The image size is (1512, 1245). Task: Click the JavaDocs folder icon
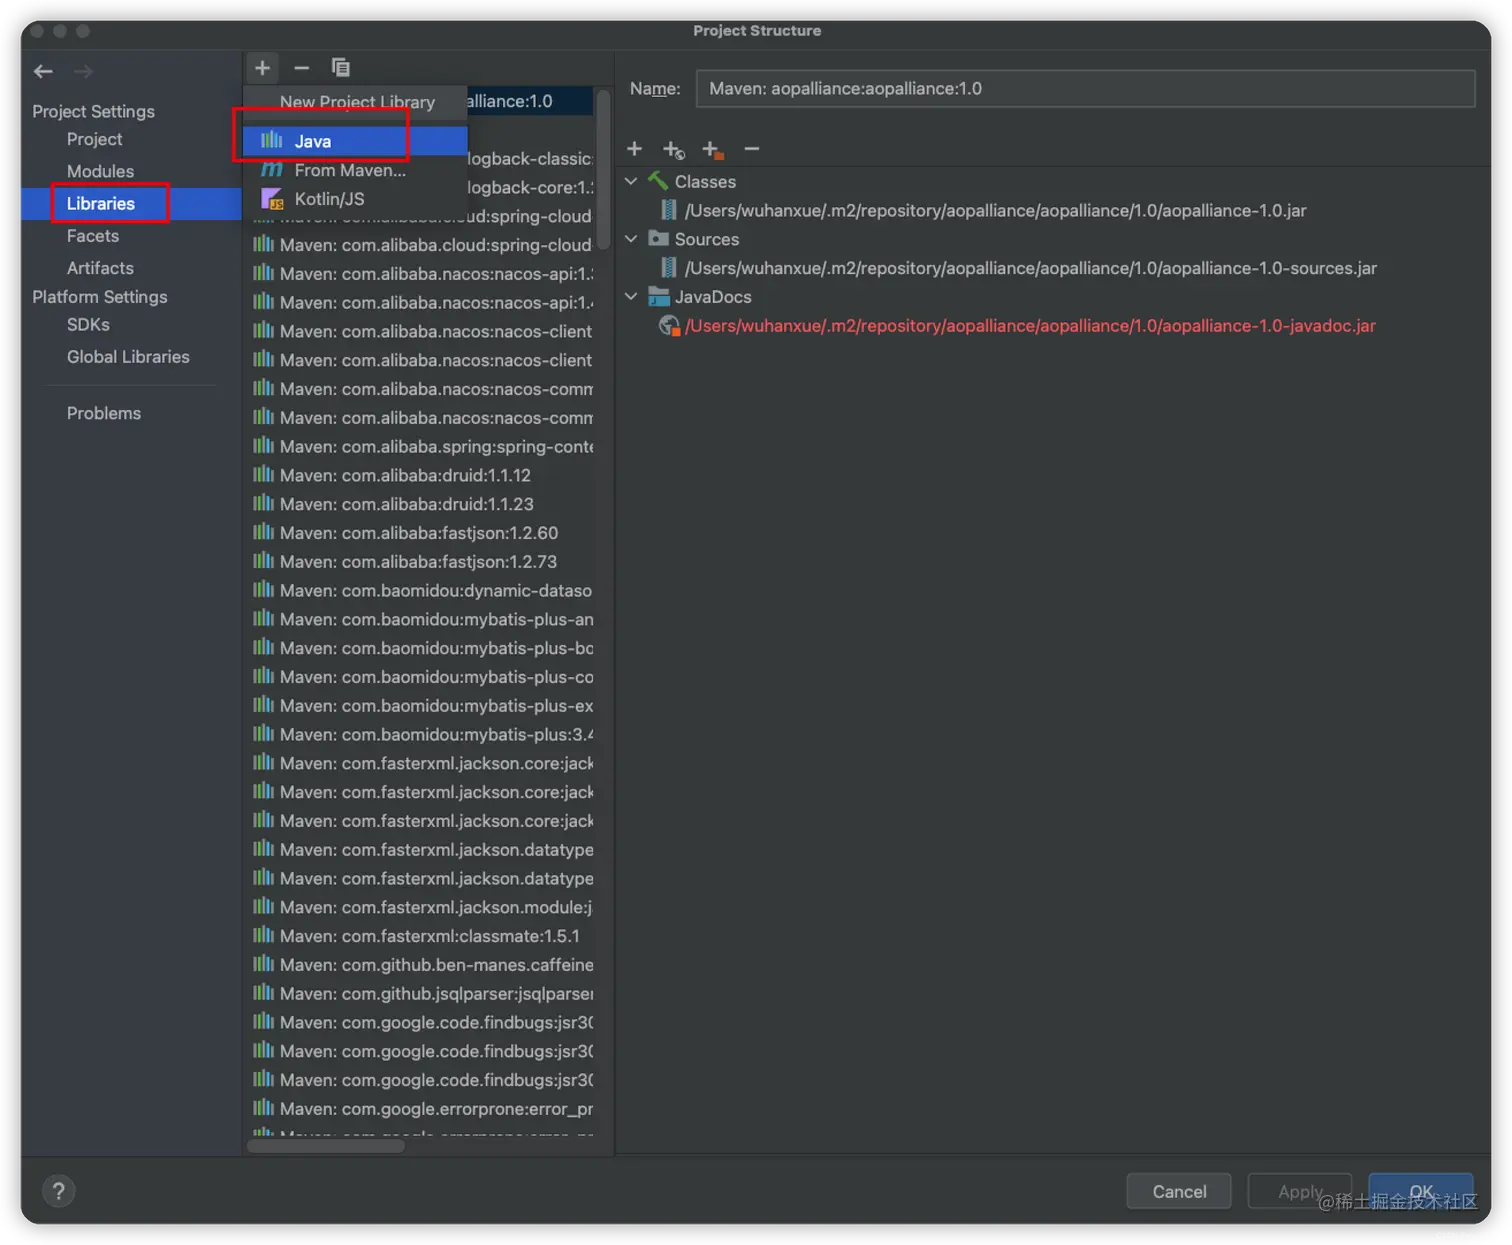(658, 297)
